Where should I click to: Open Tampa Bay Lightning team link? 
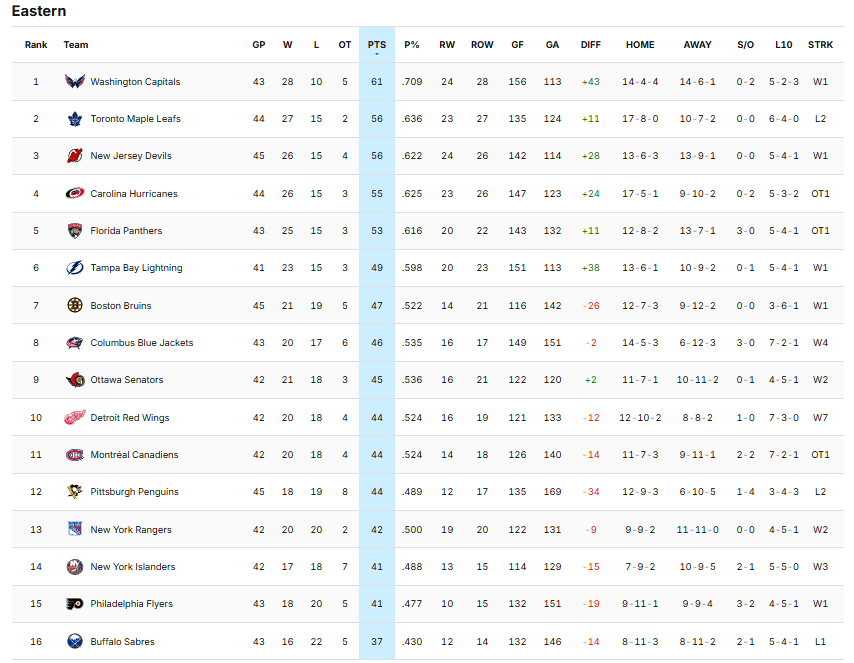coord(136,267)
